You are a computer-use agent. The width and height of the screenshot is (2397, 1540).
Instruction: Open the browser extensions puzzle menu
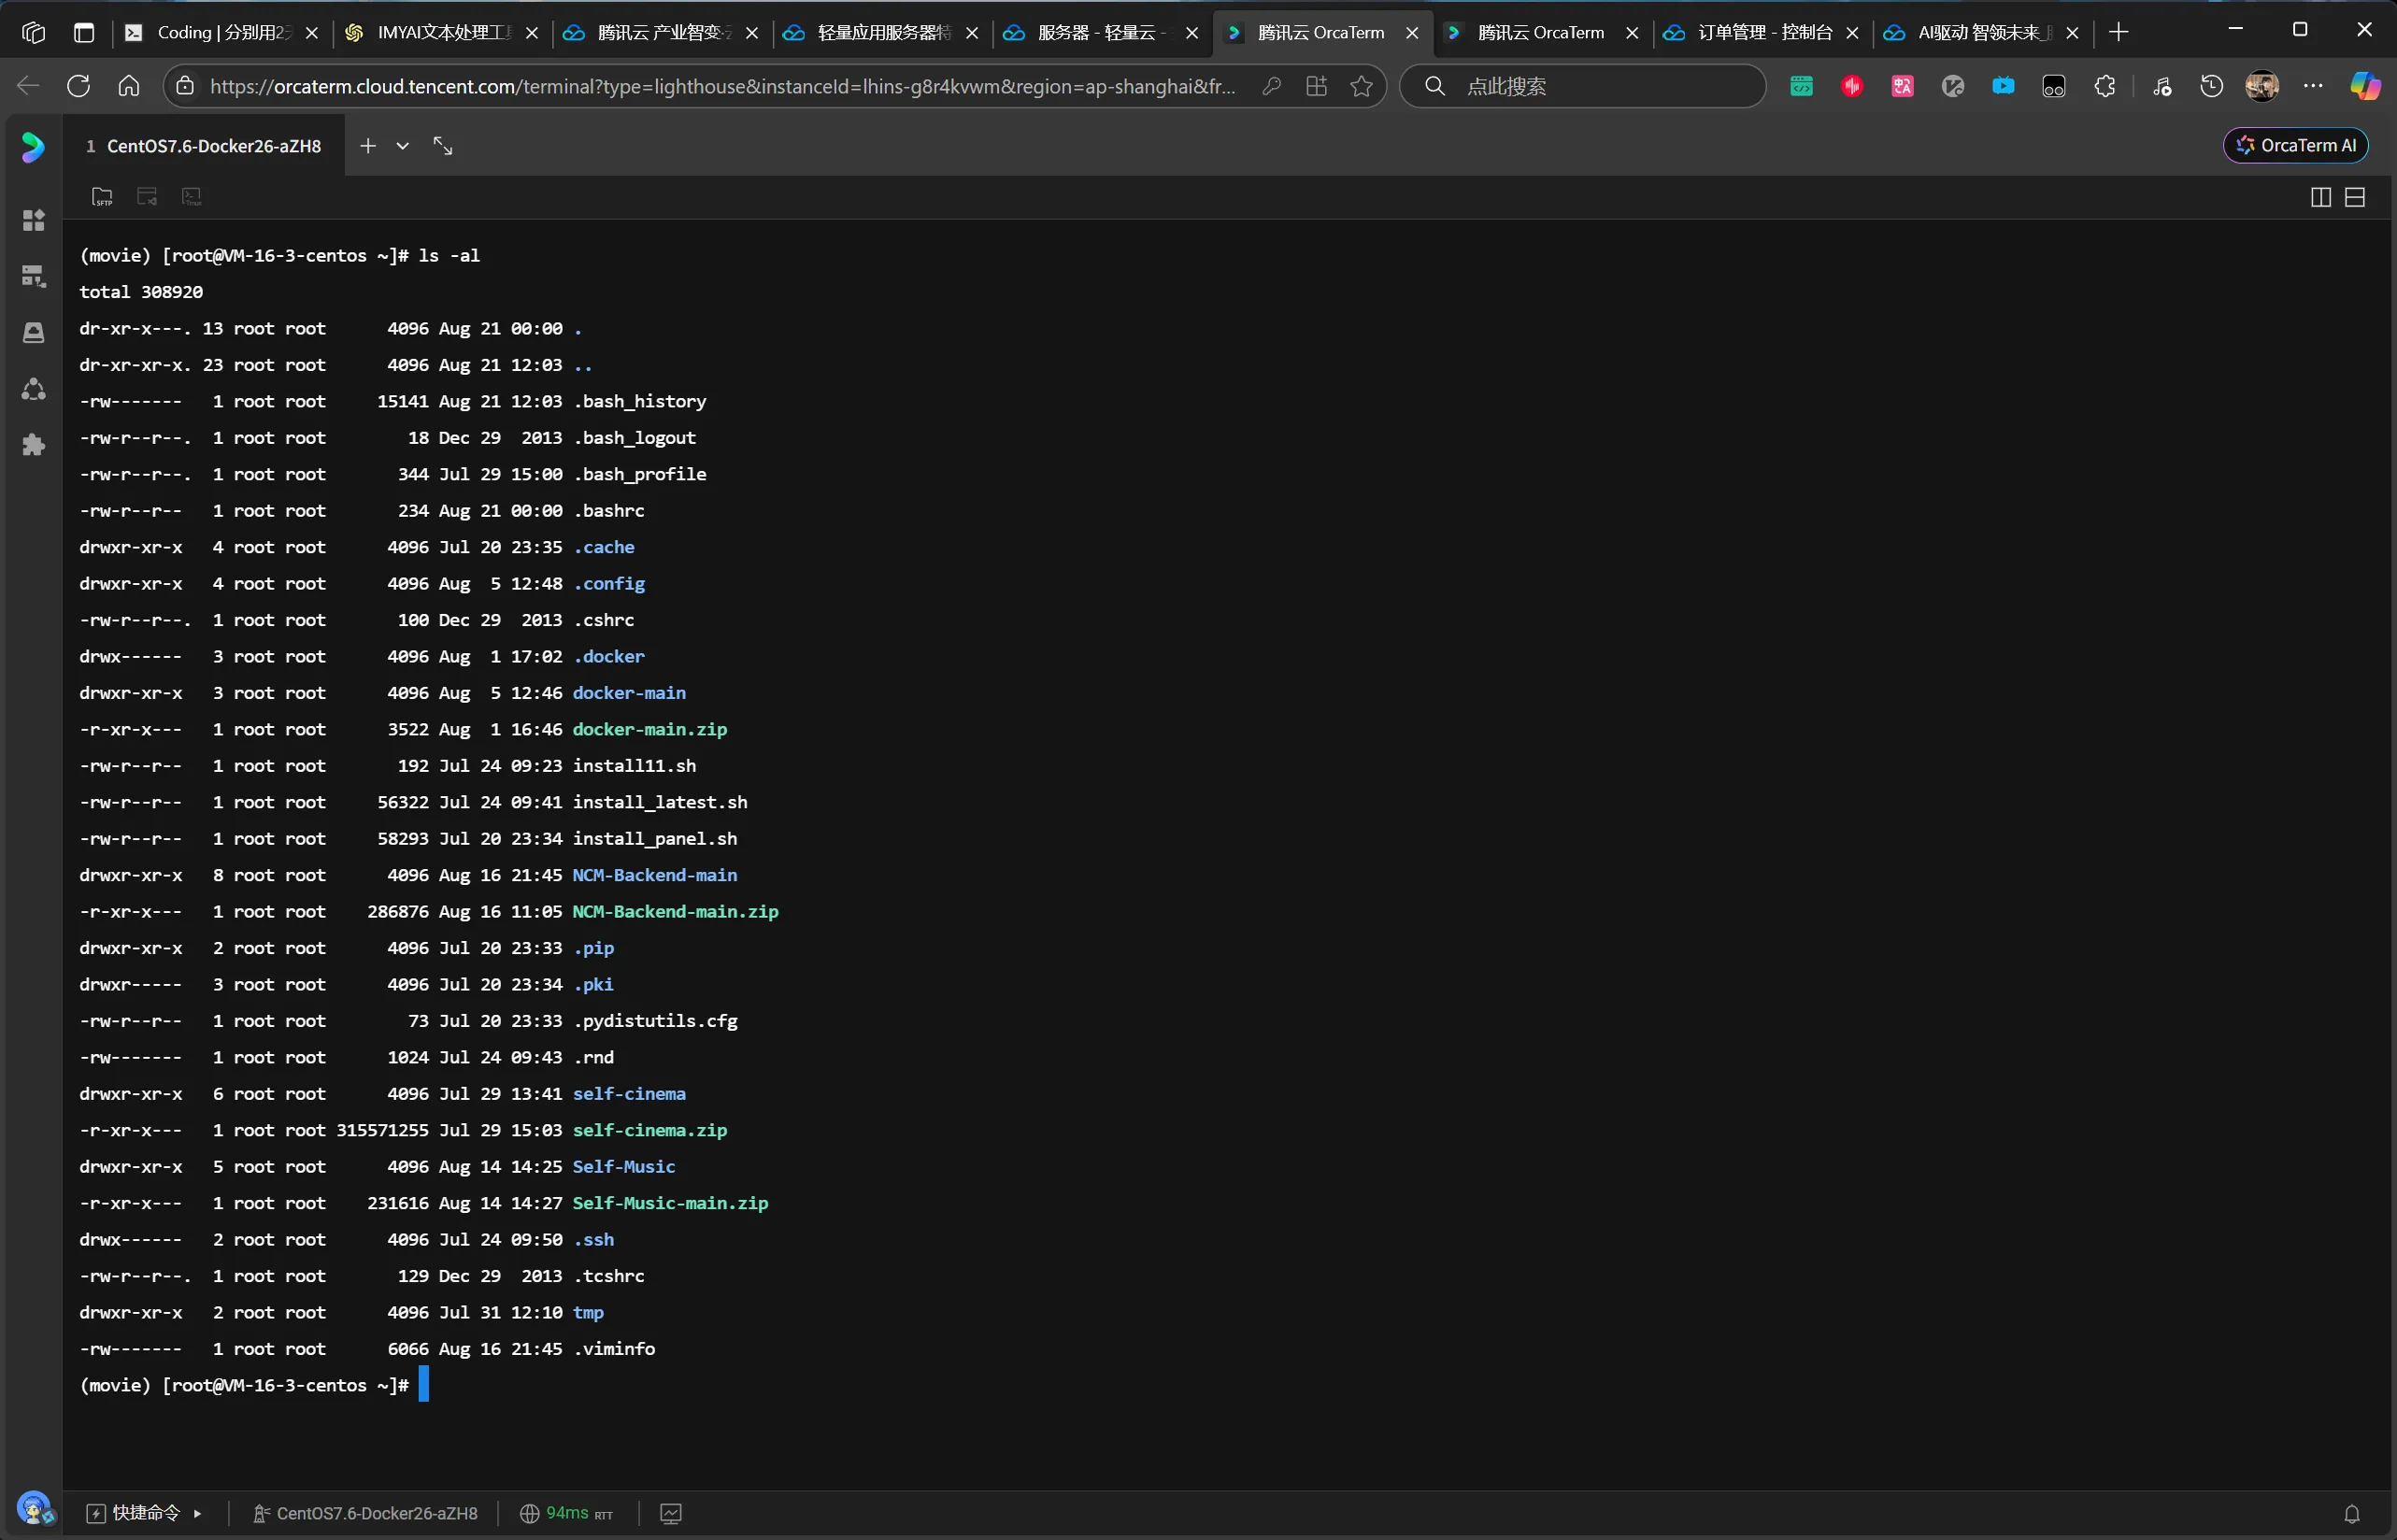(2104, 87)
